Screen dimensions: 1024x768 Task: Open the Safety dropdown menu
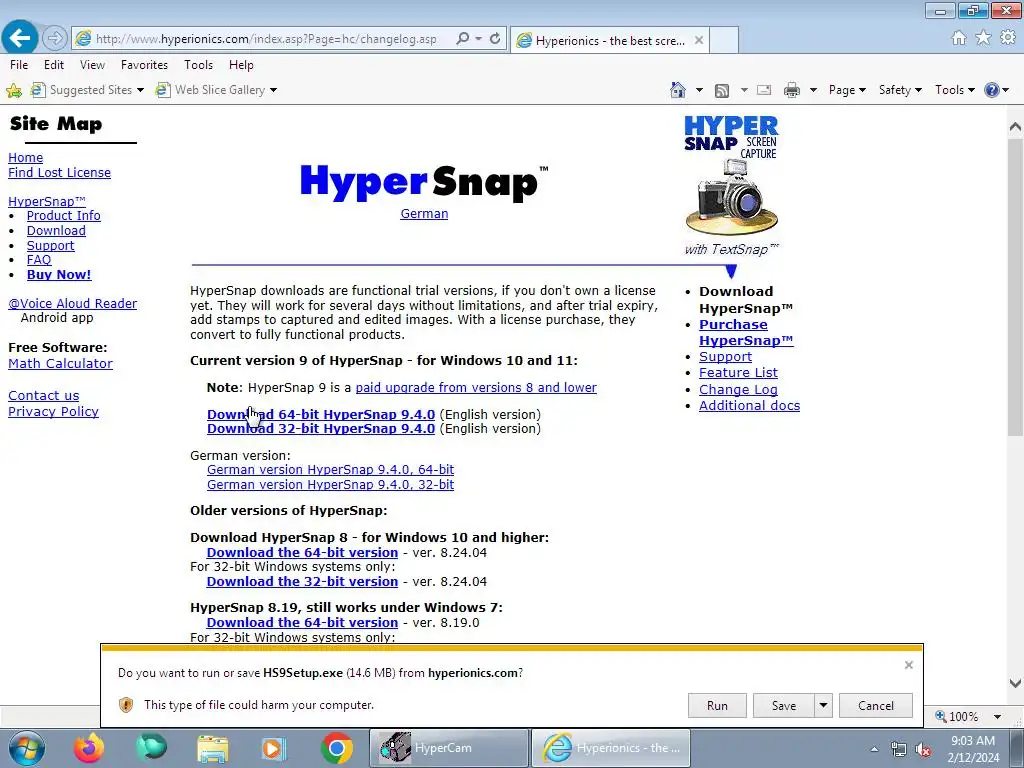pos(900,90)
